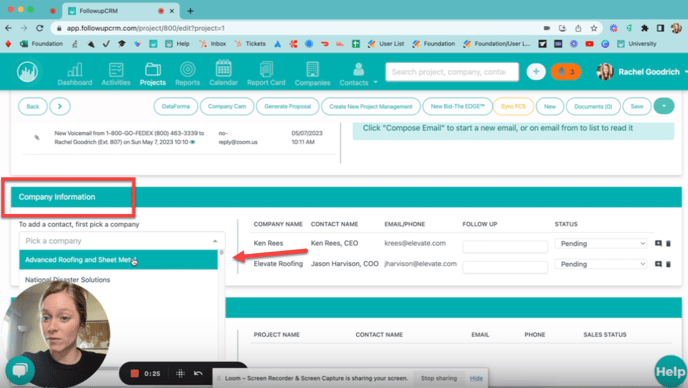The height and width of the screenshot is (388, 688).
Task: Click krees@elevate.com email address
Action: click(x=415, y=243)
